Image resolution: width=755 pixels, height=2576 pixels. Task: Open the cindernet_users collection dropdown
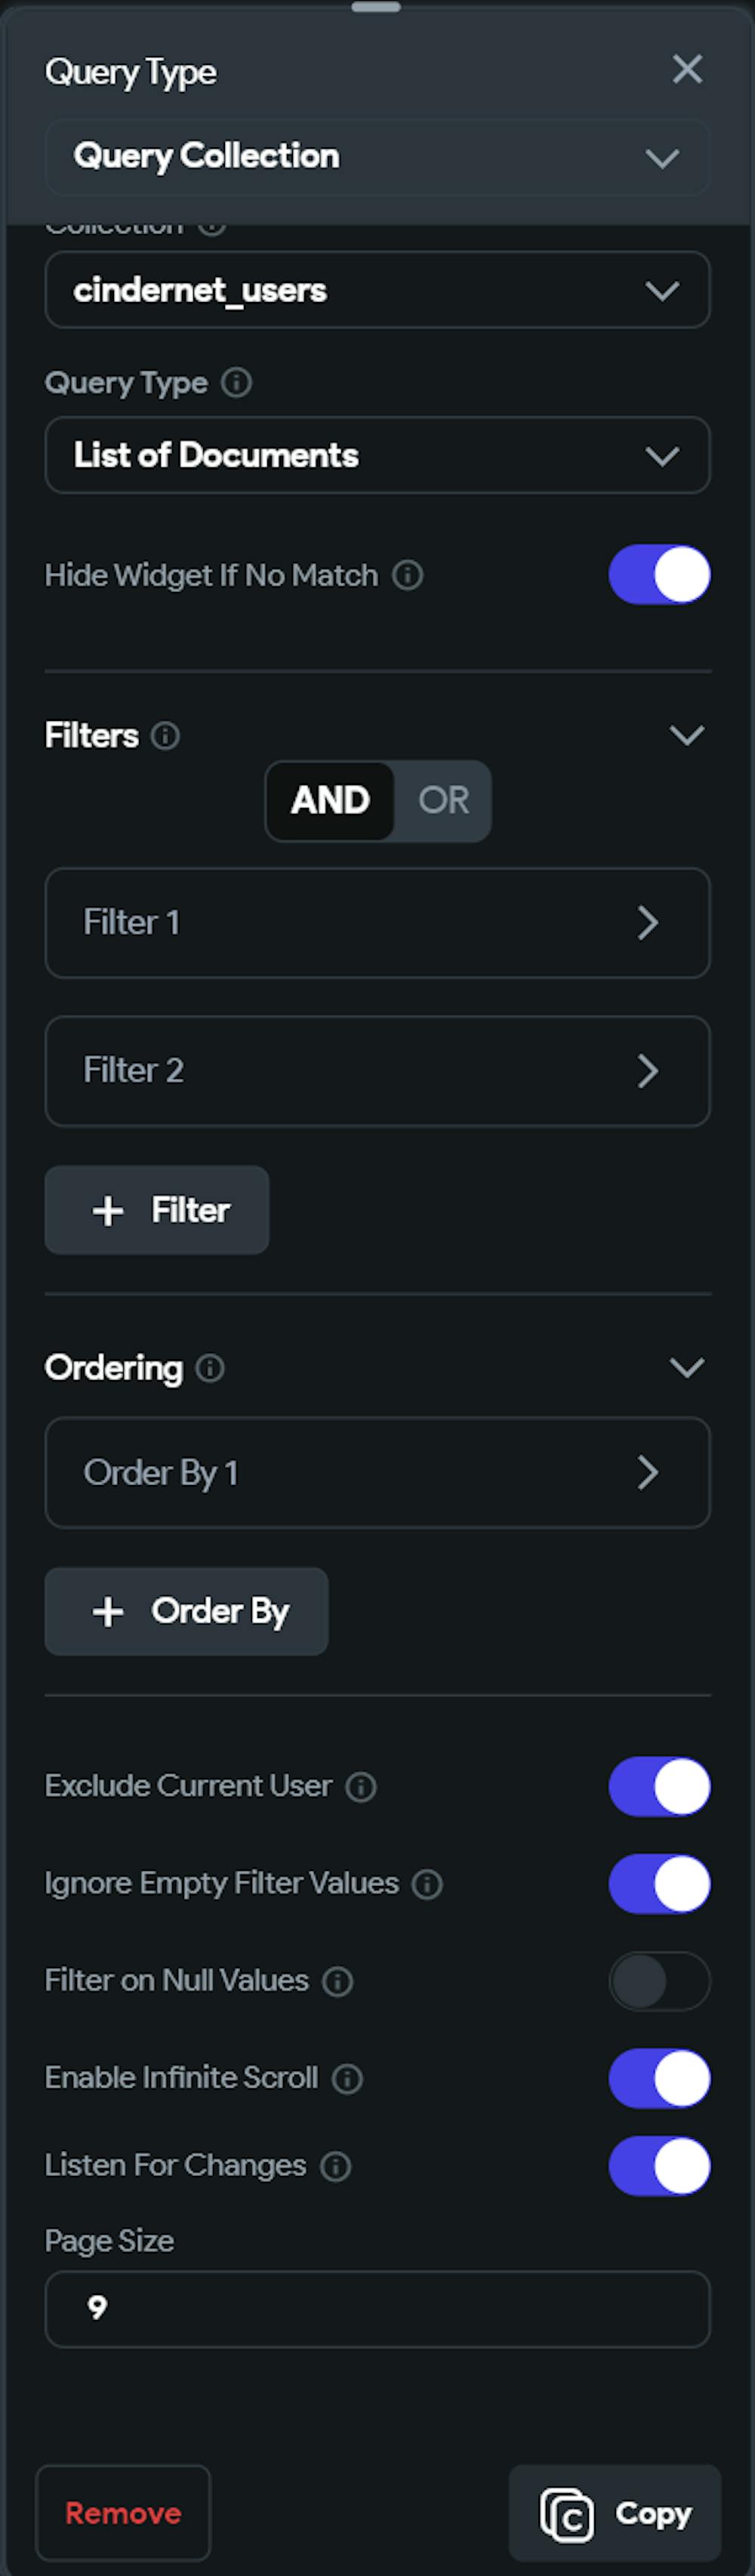coord(377,290)
